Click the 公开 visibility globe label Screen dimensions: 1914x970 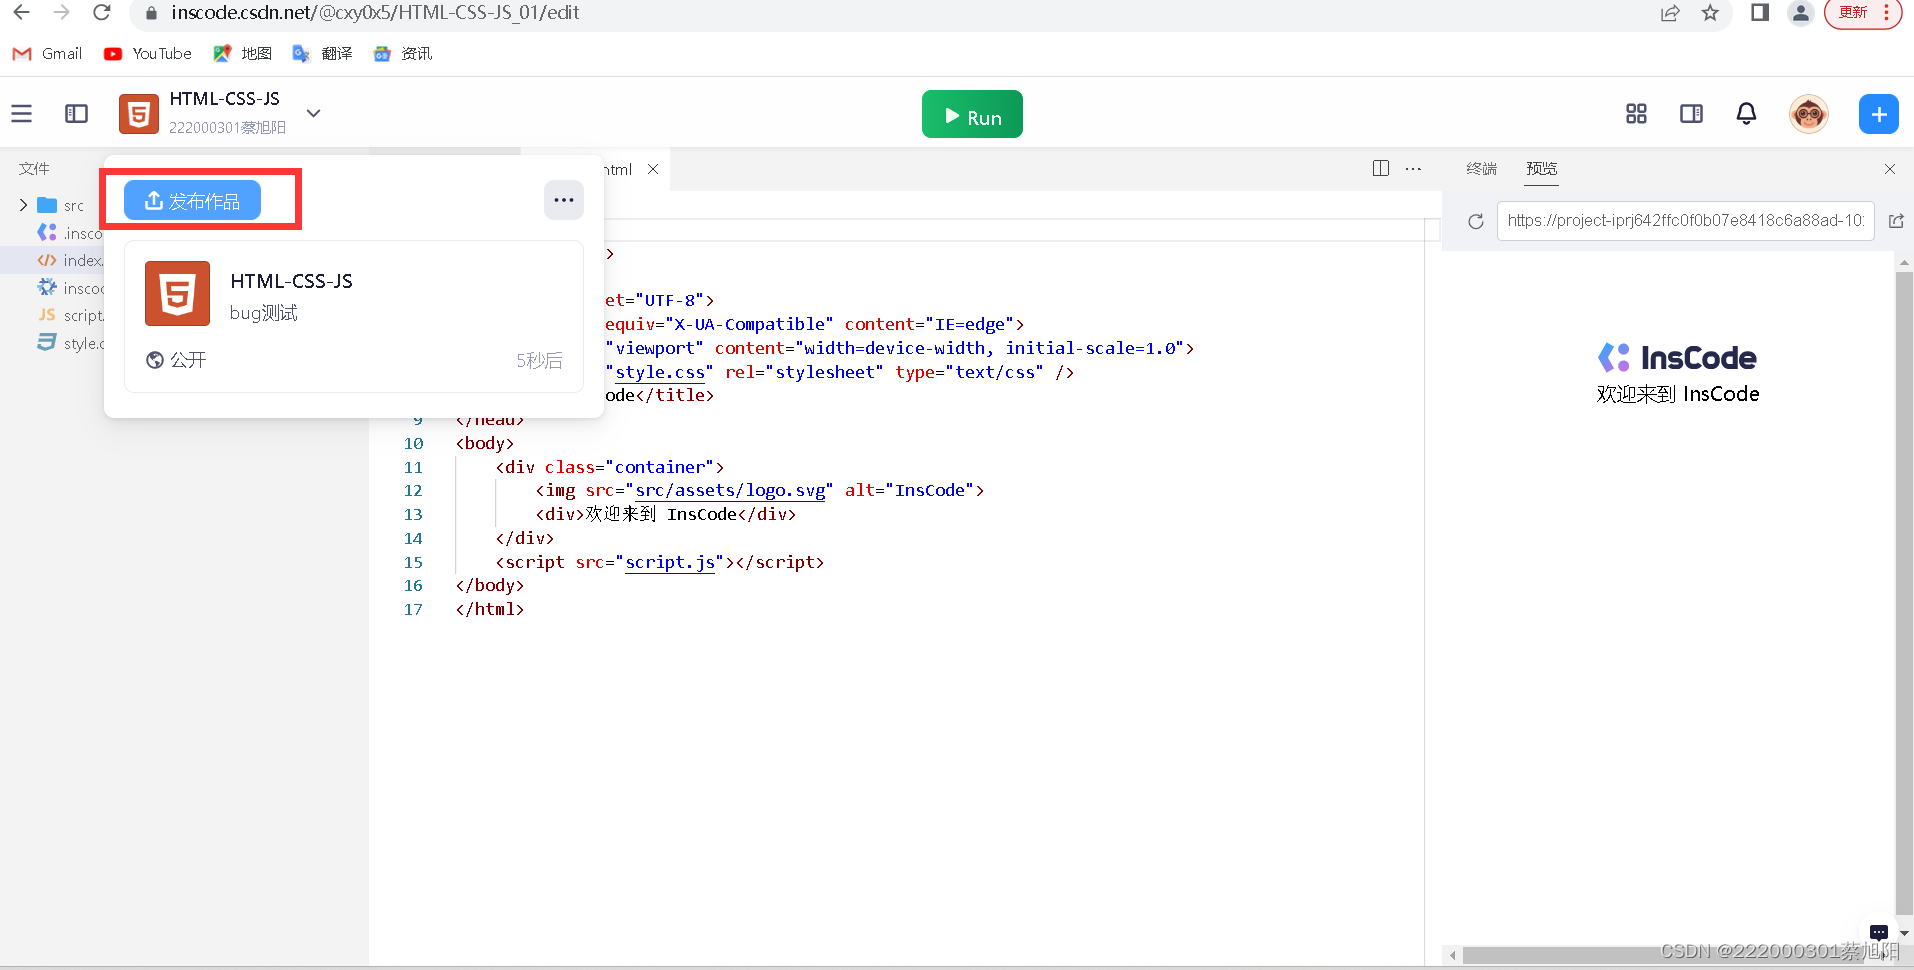(177, 360)
